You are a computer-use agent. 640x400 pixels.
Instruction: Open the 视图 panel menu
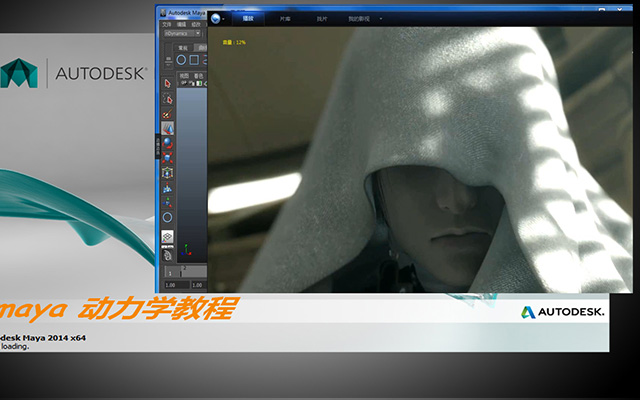click(184, 76)
